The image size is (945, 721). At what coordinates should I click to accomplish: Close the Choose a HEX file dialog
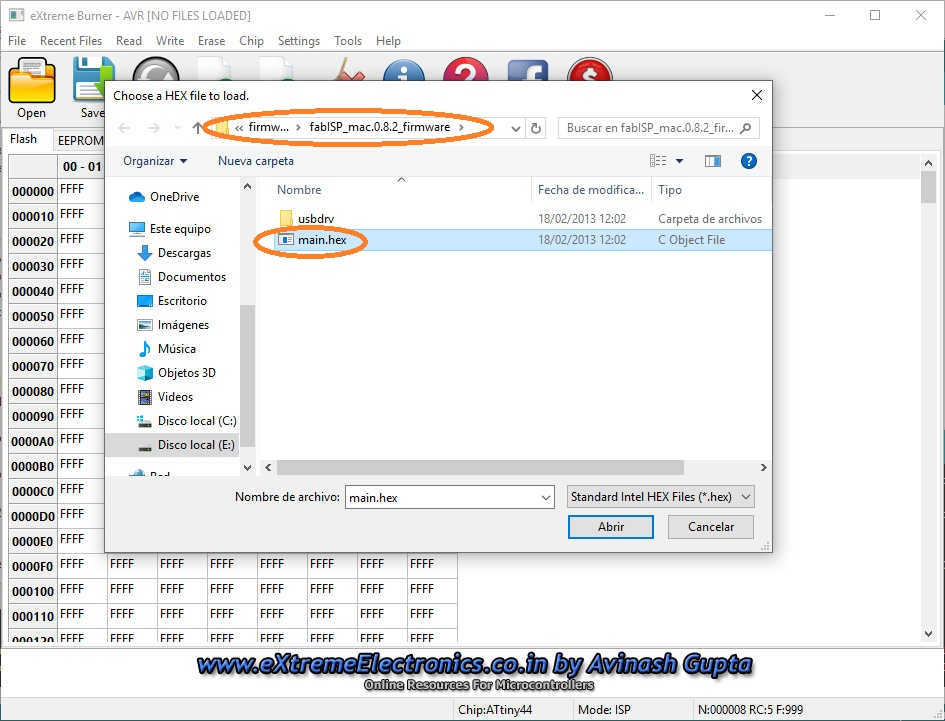point(757,95)
